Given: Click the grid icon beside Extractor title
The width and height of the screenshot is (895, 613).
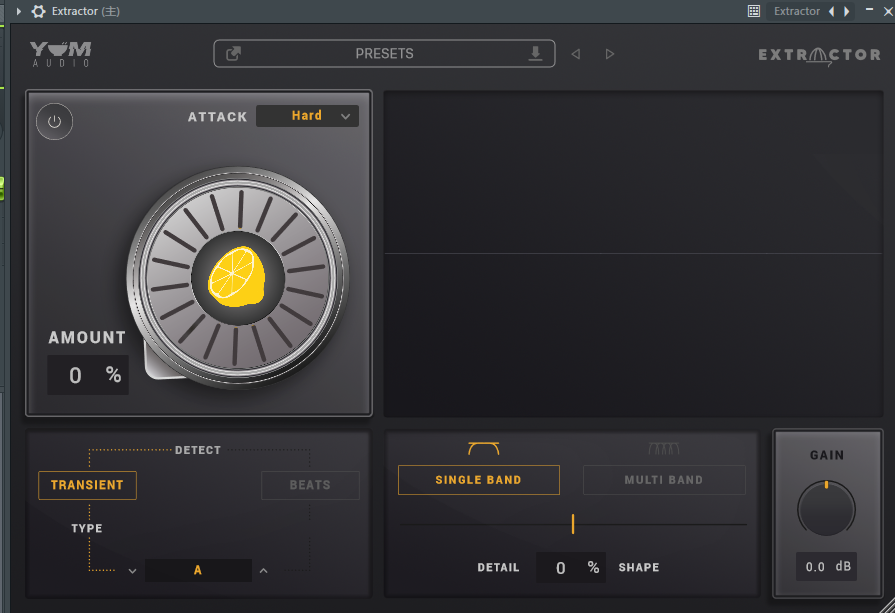Looking at the screenshot, I should (x=753, y=11).
